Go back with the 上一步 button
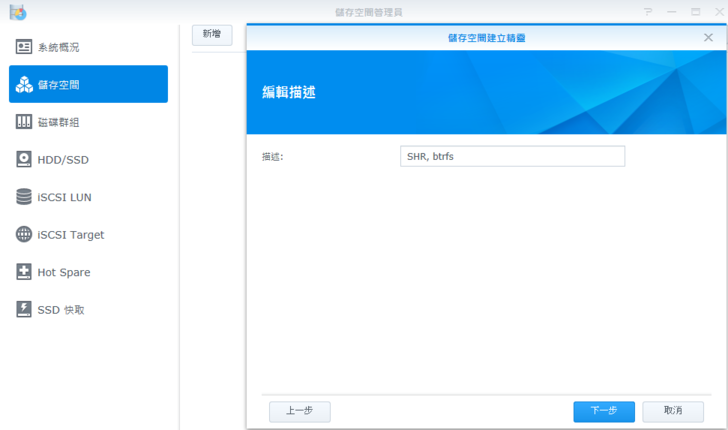This screenshot has width=728, height=430. click(299, 411)
